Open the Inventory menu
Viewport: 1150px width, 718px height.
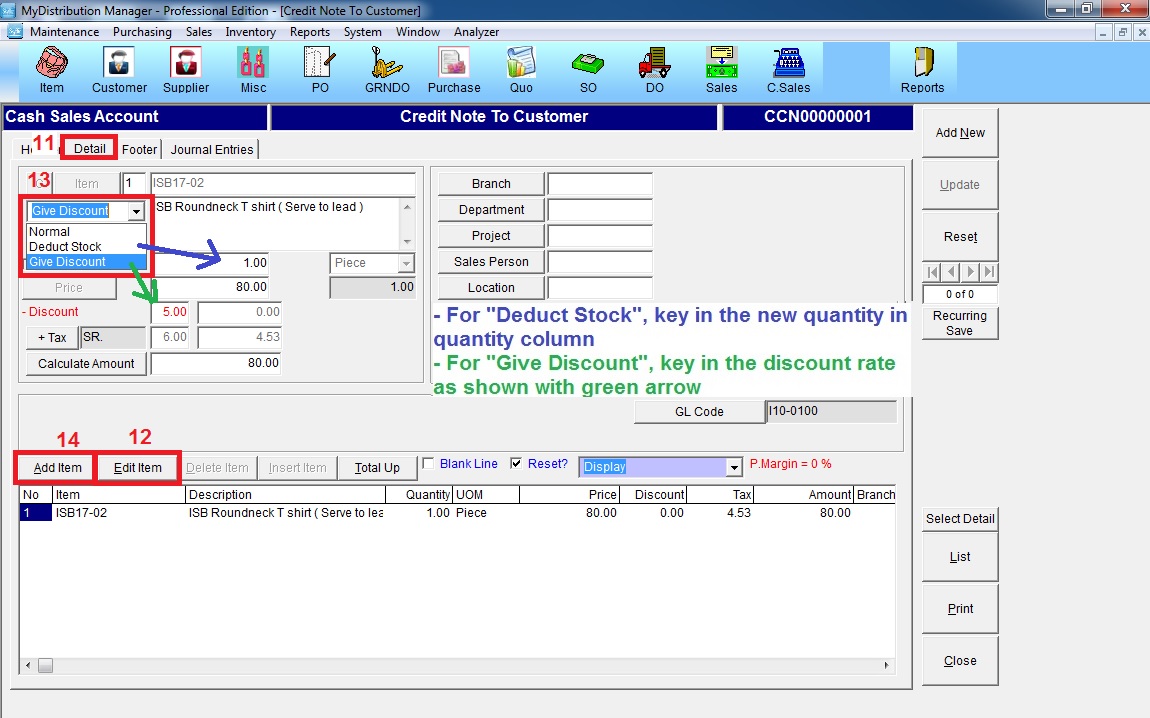pyautogui.click(x=250, y=32)
